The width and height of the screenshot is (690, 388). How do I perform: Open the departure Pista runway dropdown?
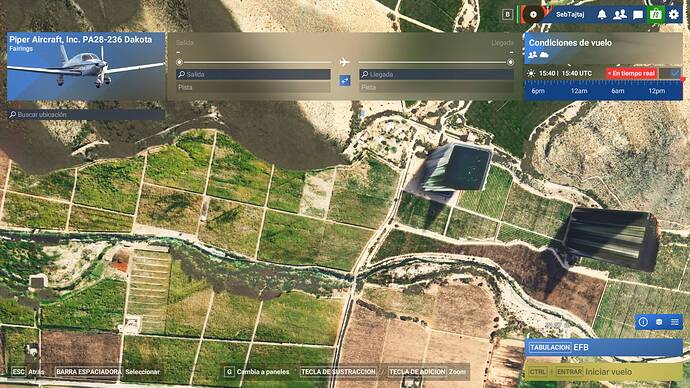[x=253, y=87]
